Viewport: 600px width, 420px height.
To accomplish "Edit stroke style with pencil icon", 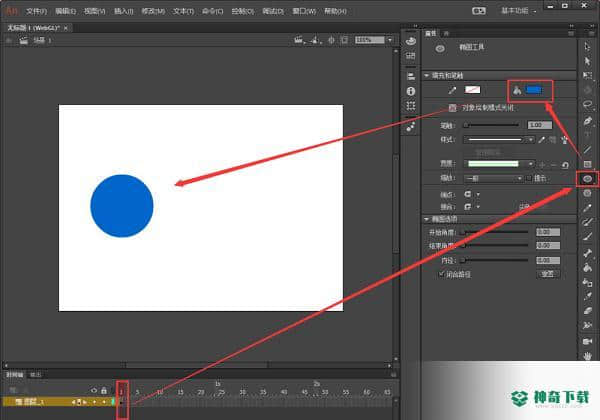I will [x=541, y=140].
